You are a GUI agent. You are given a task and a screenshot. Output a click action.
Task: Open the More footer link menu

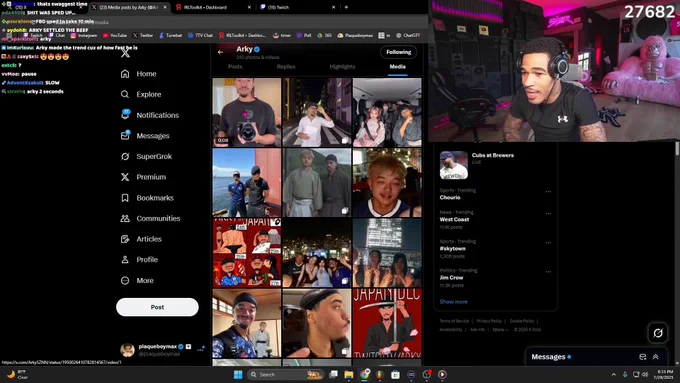click(x=500, y=330)
